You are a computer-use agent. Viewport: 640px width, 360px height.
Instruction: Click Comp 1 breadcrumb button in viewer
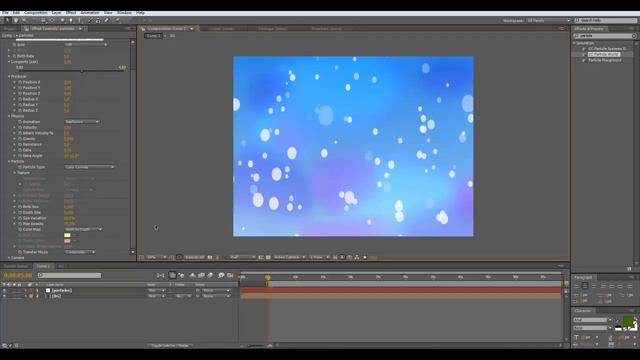pyautogui.click(x=153, y=36)
